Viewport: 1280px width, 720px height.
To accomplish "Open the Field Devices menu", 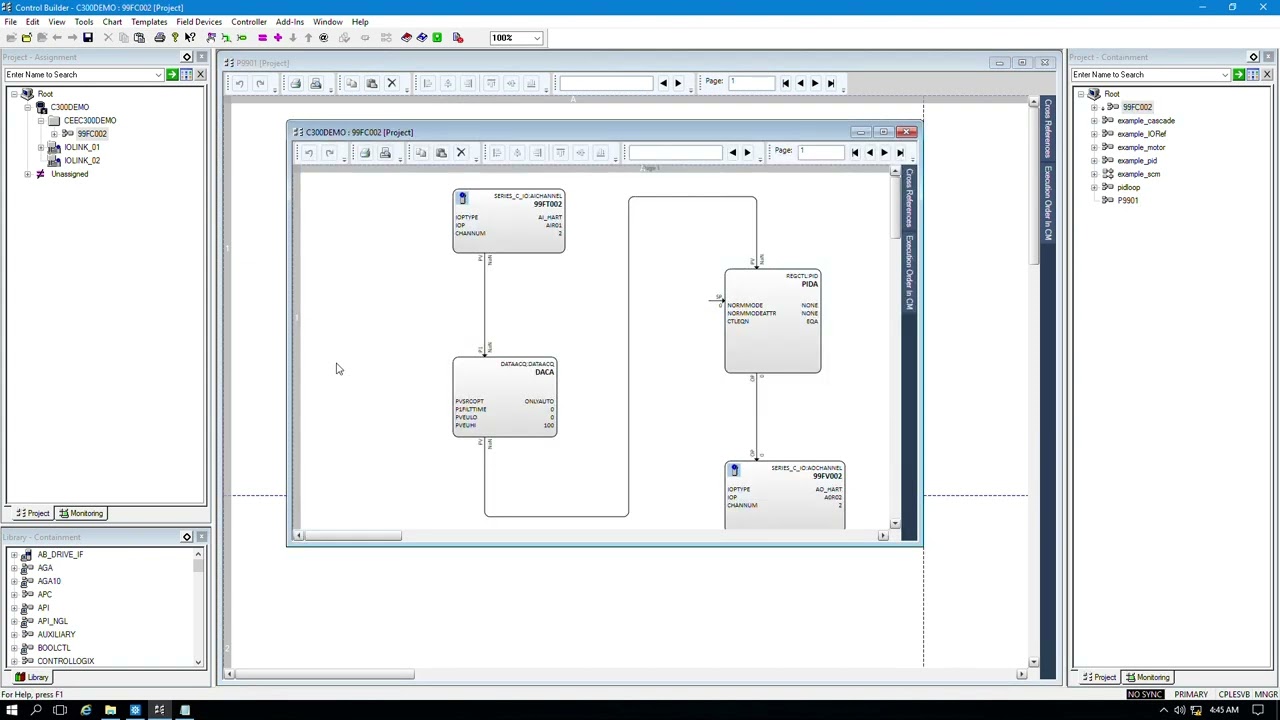I will (x=199, y=22).
